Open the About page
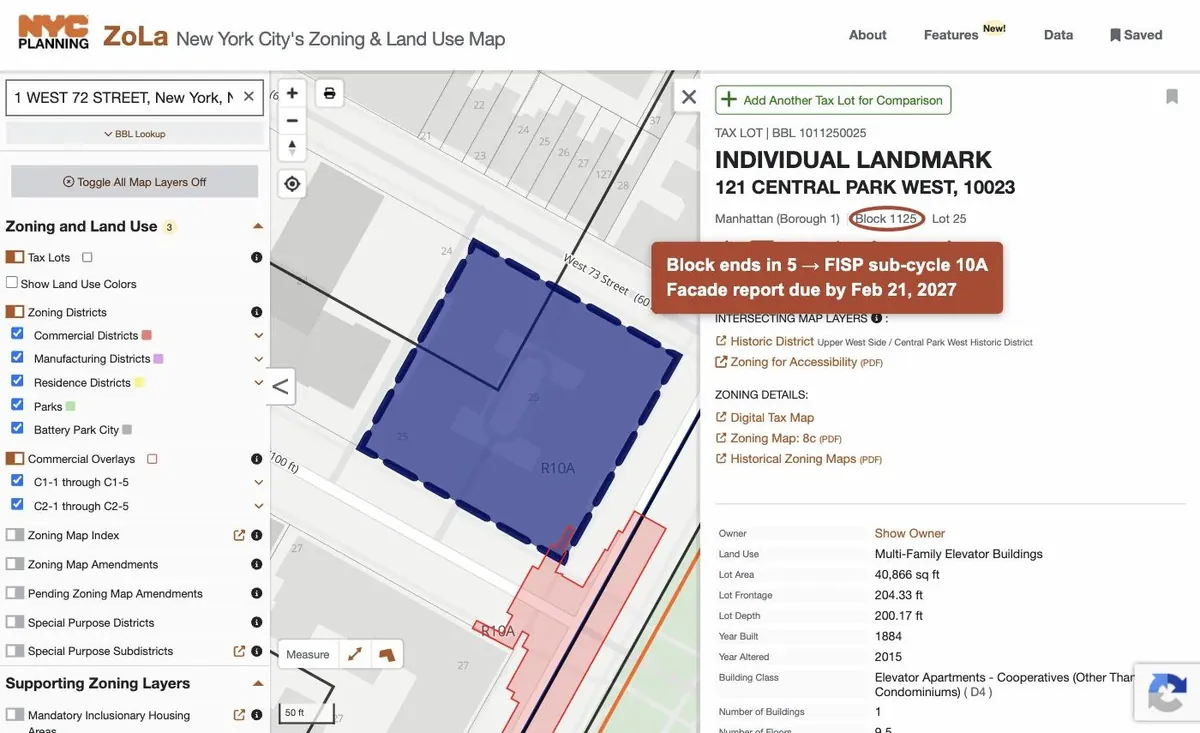 [867, 34]
